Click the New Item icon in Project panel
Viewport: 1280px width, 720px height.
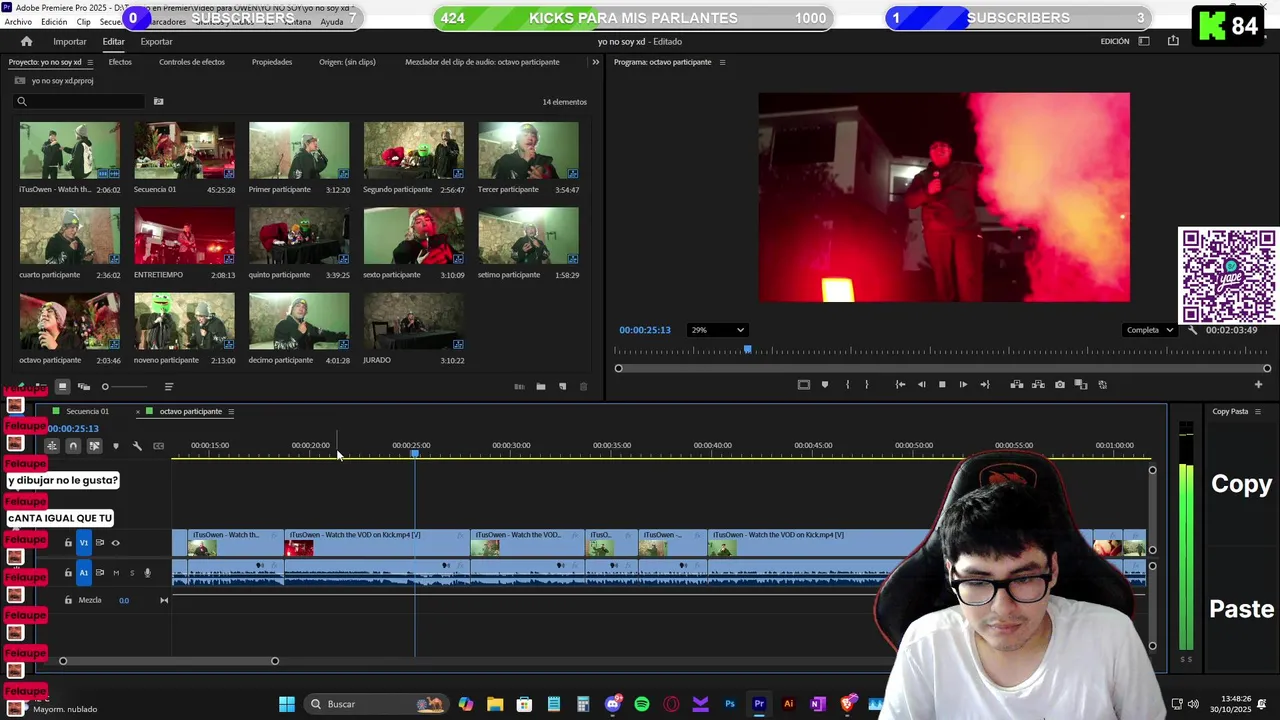562,386
